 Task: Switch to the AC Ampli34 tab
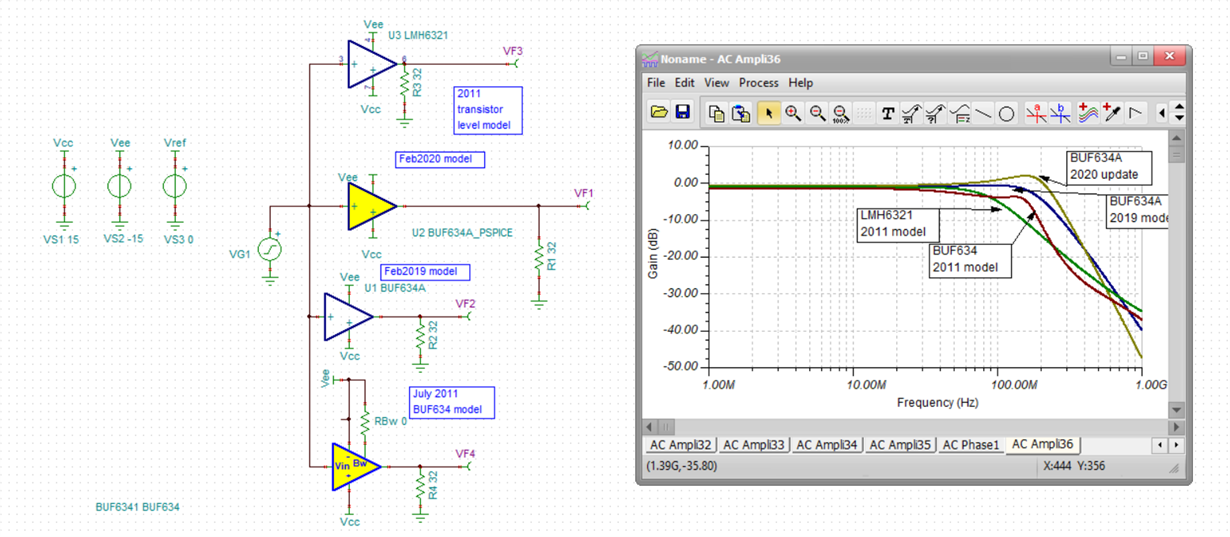tap(827, 444)
